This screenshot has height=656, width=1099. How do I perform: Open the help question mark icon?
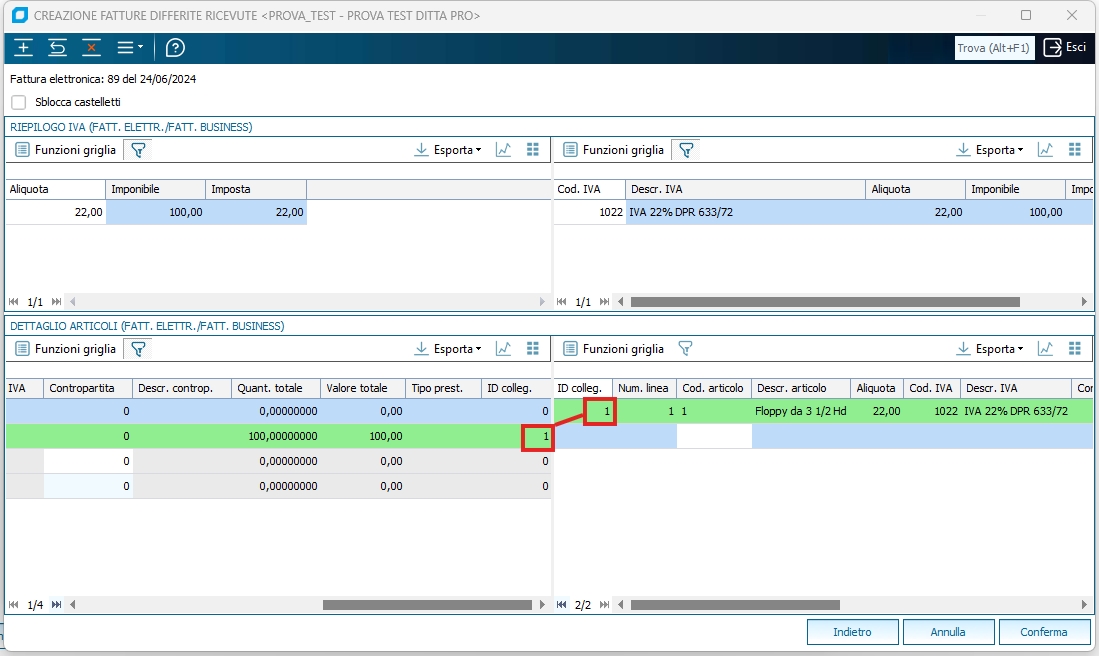(175, 48)
